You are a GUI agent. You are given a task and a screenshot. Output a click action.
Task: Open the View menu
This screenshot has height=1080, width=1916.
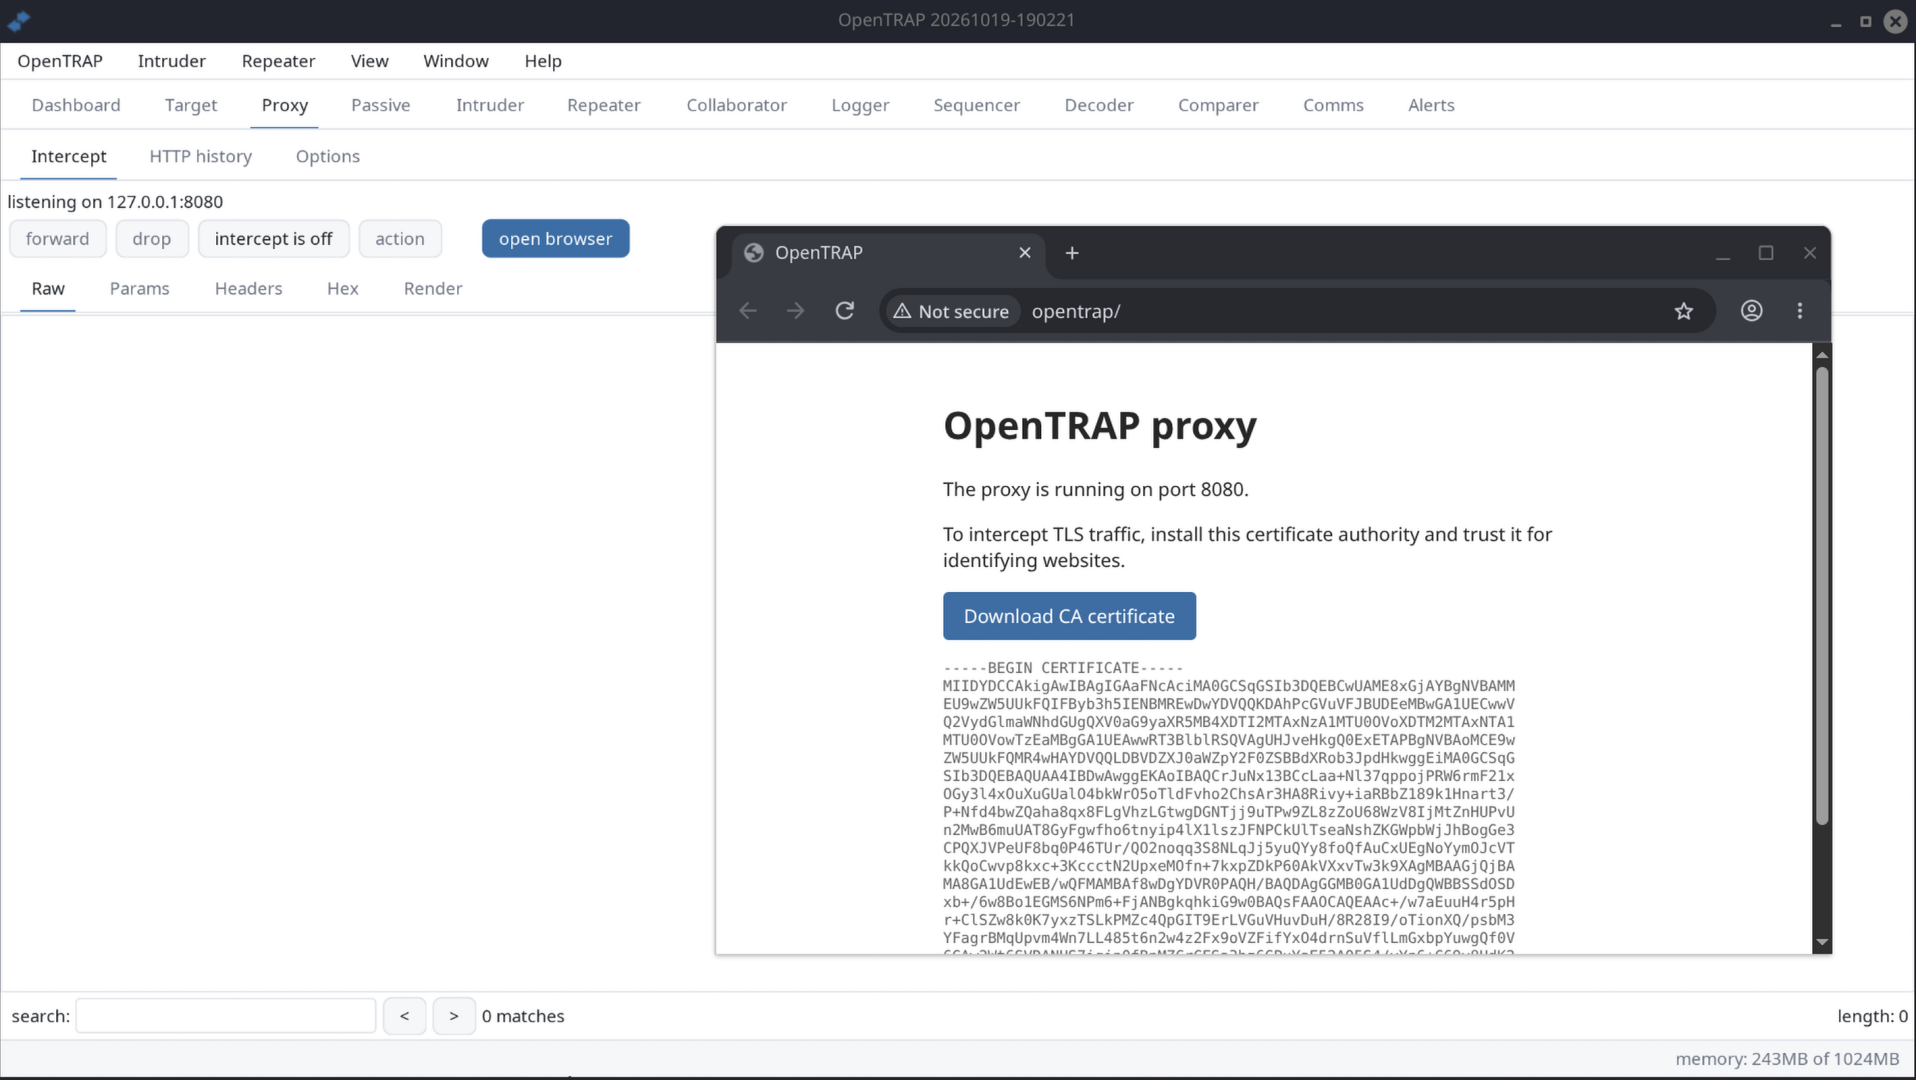[x=369, y=61]
